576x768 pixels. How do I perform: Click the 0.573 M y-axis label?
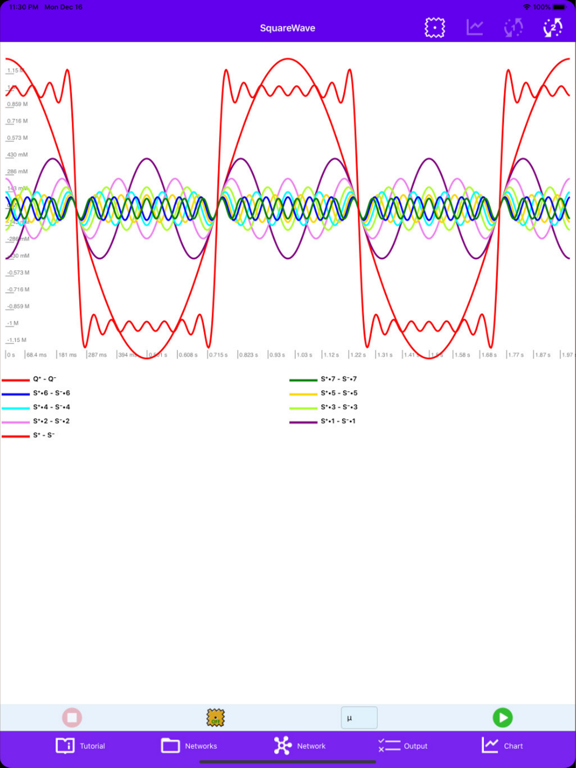tap(17, 138)
